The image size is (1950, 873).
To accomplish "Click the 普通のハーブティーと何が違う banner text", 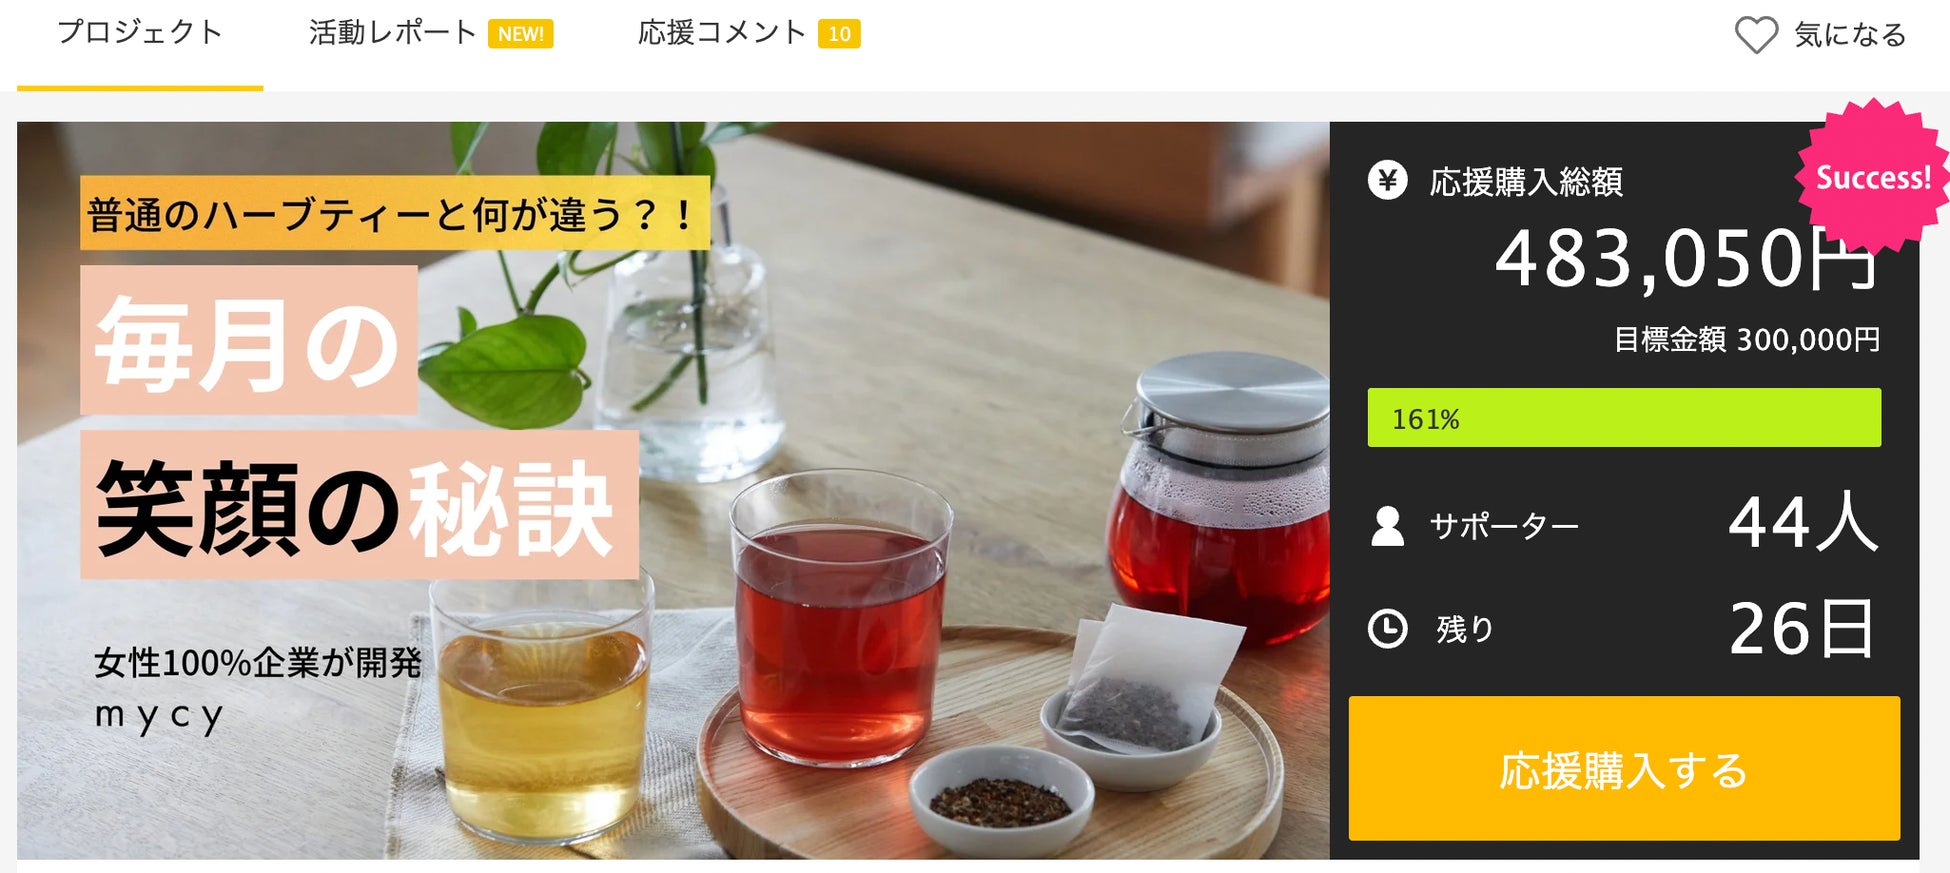I will [395, 213].
